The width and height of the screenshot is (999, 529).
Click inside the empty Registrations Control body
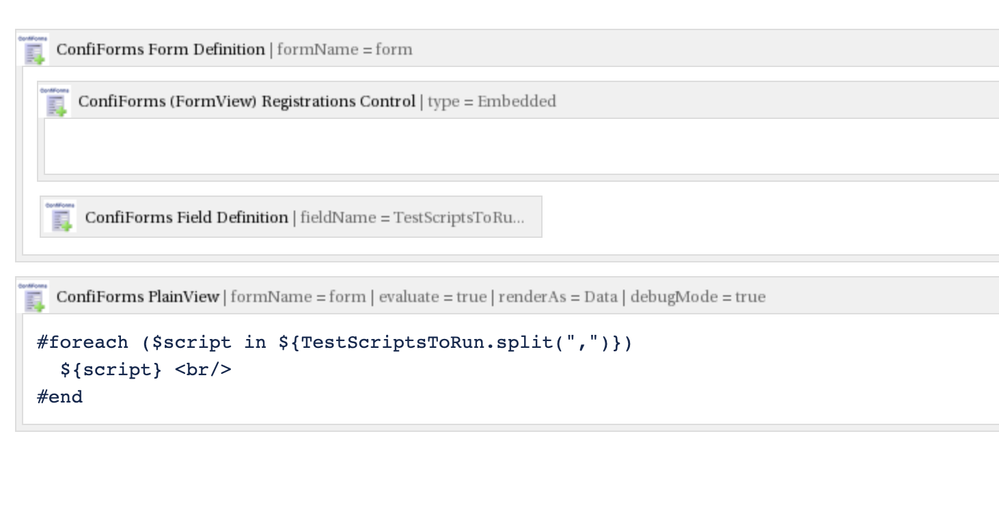click(x=521, y=147)
